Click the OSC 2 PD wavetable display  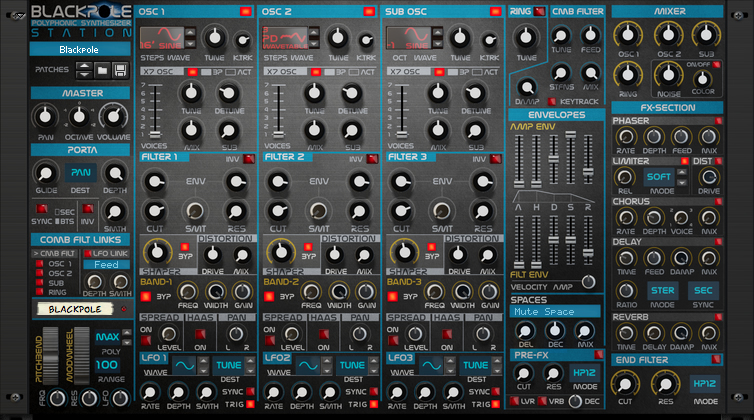pos(285,38)
